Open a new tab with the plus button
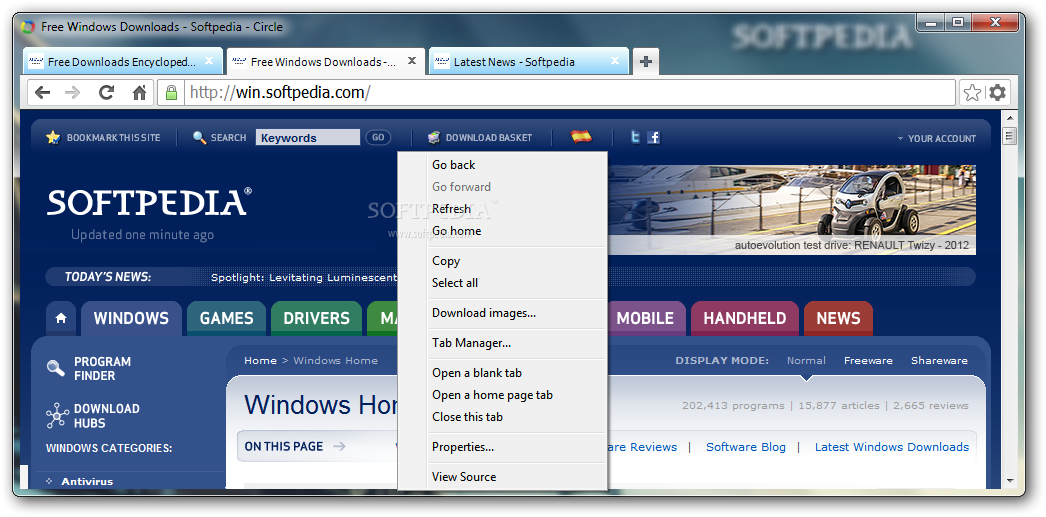1046x517 pixels. click(645, 61)
